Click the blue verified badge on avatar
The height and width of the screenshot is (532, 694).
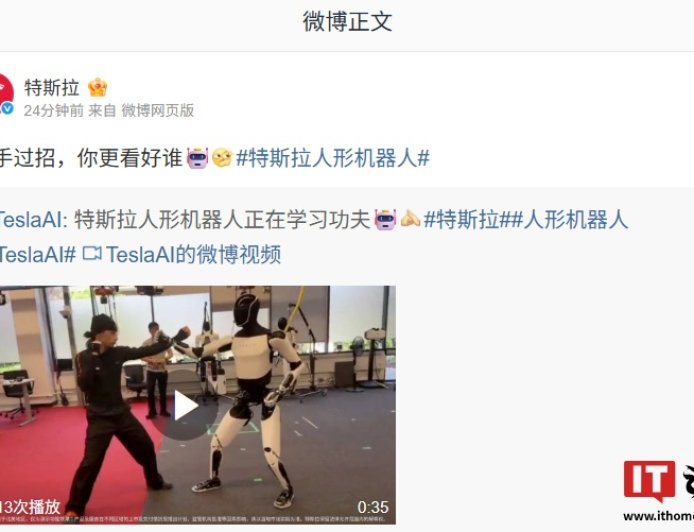[x=8, y=108]
